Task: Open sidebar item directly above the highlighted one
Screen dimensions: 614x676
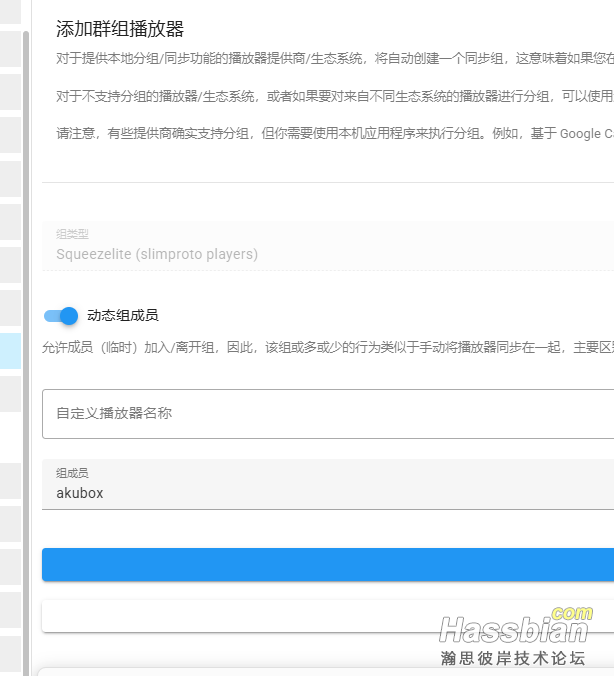Action: (x=10, y=308)
